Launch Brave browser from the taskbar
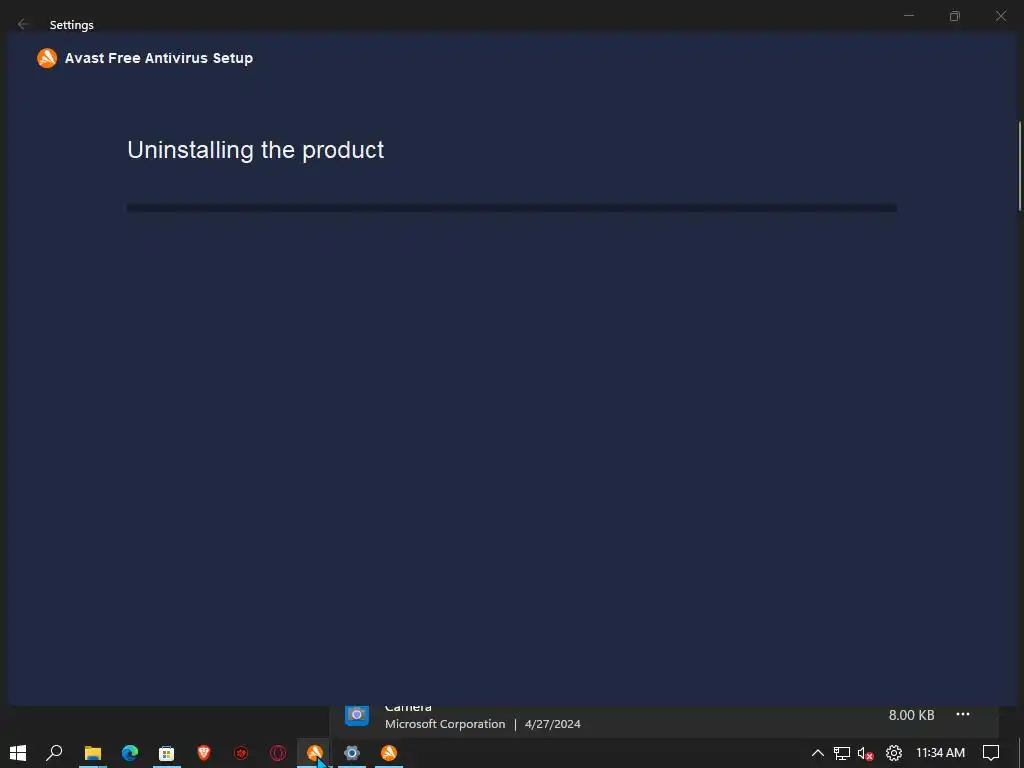The height and width of the screenshot is (768, 1024). [x=204, y=753]
